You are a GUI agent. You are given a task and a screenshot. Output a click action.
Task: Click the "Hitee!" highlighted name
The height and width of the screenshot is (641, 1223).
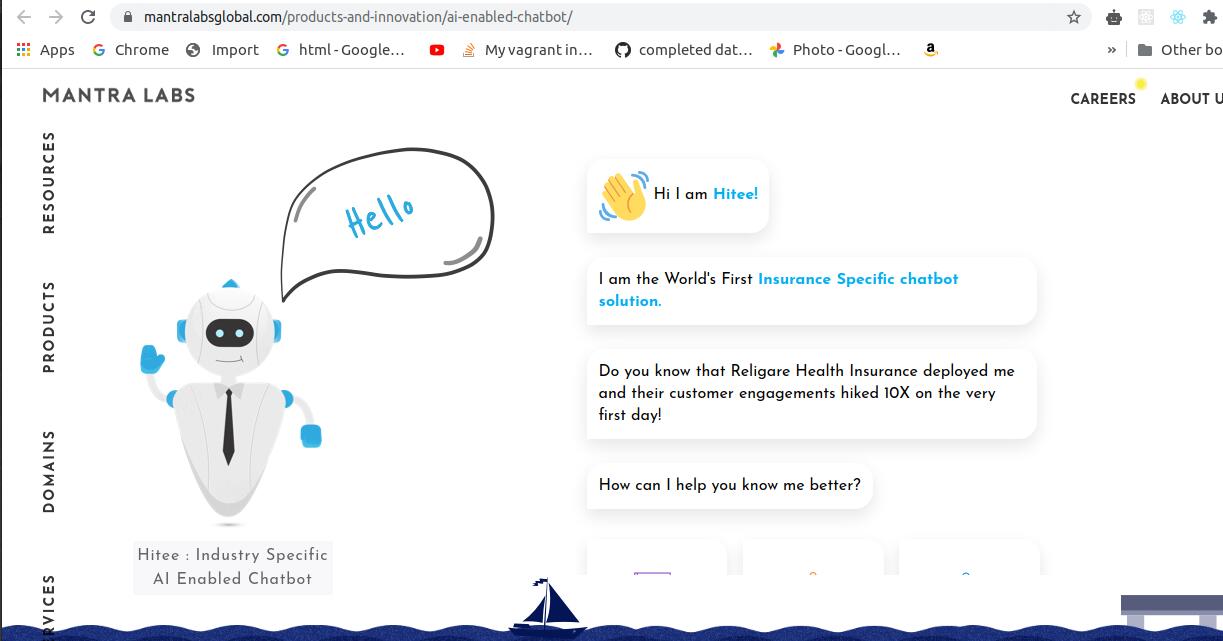736,194
